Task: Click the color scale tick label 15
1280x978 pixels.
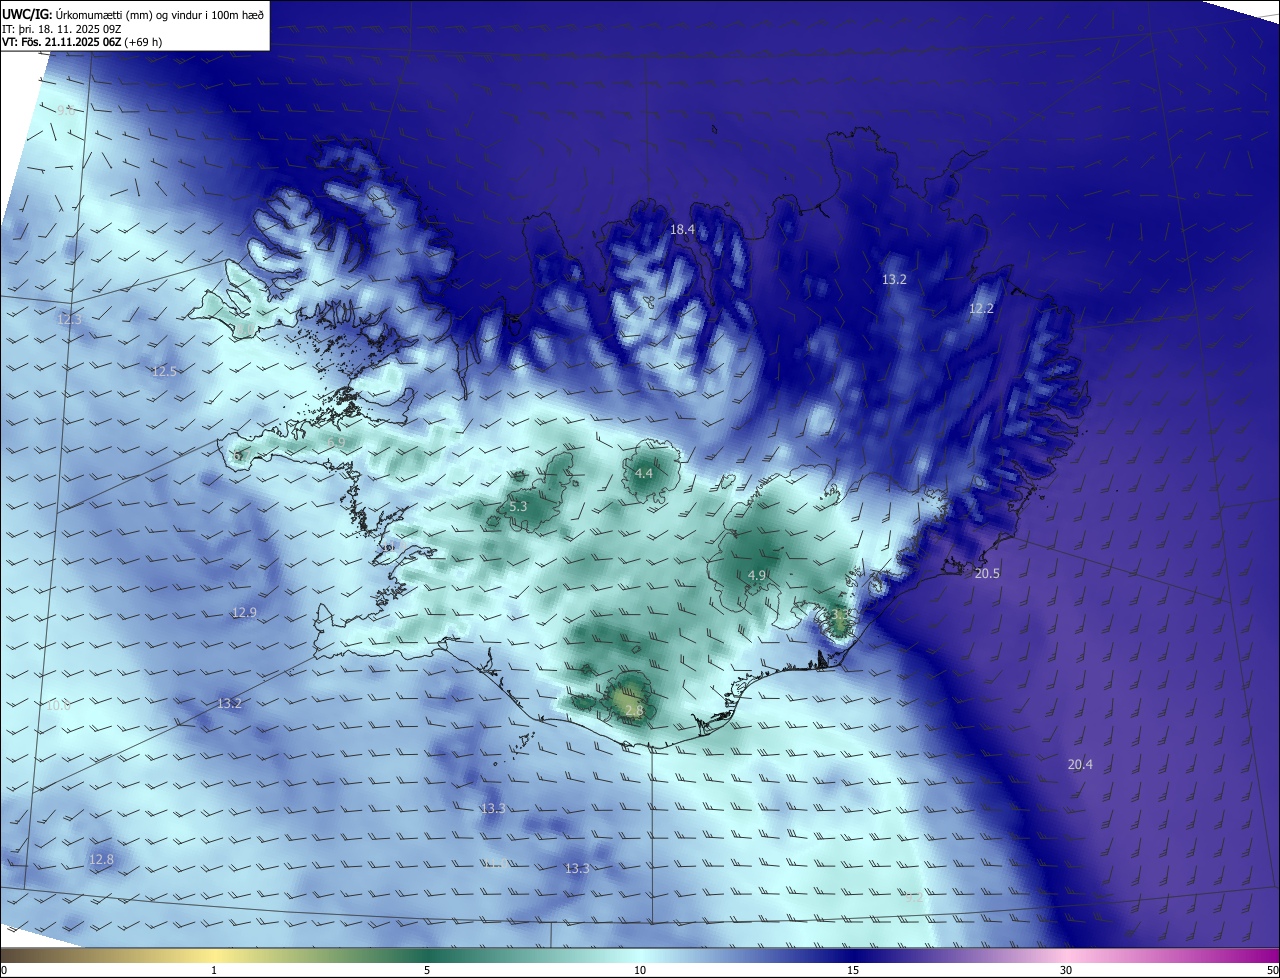Action: [x=853, y=970]
